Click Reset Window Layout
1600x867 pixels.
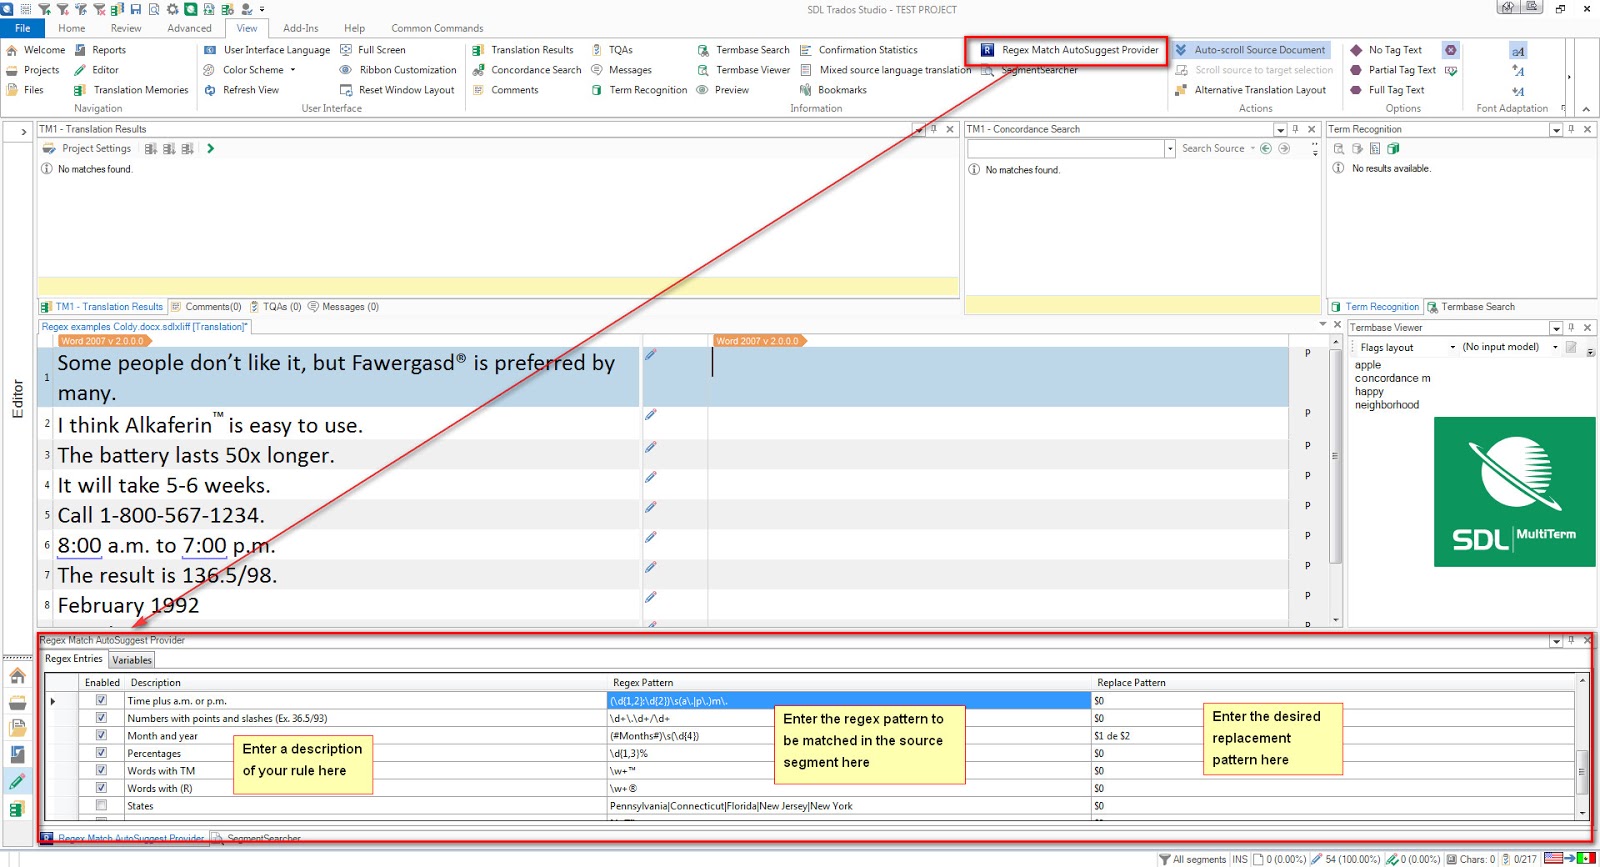coord(397,90)
